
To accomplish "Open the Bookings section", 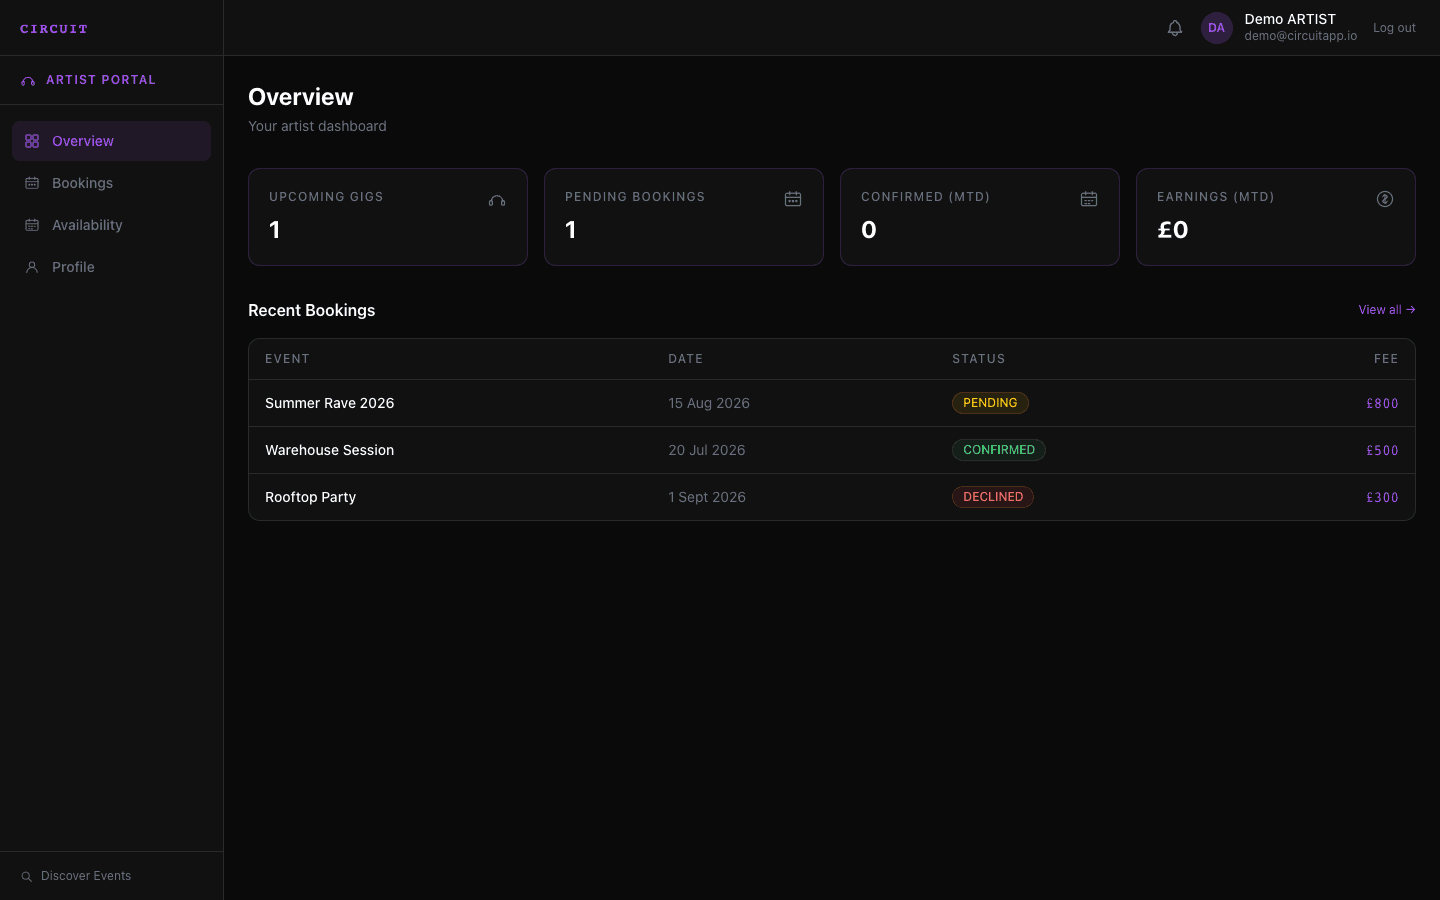I will pos(111,183).
